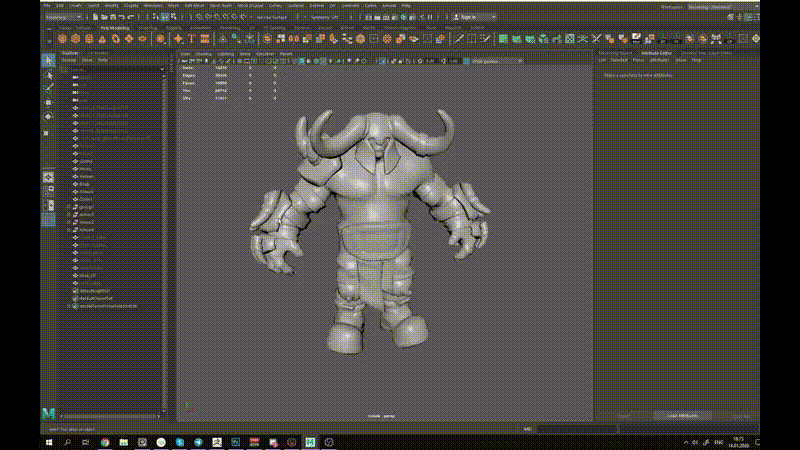The height and width of the screenshot is (450, 800).
Task: Pick the Paint Selection tool in toolbox
Action: (48, 88)
